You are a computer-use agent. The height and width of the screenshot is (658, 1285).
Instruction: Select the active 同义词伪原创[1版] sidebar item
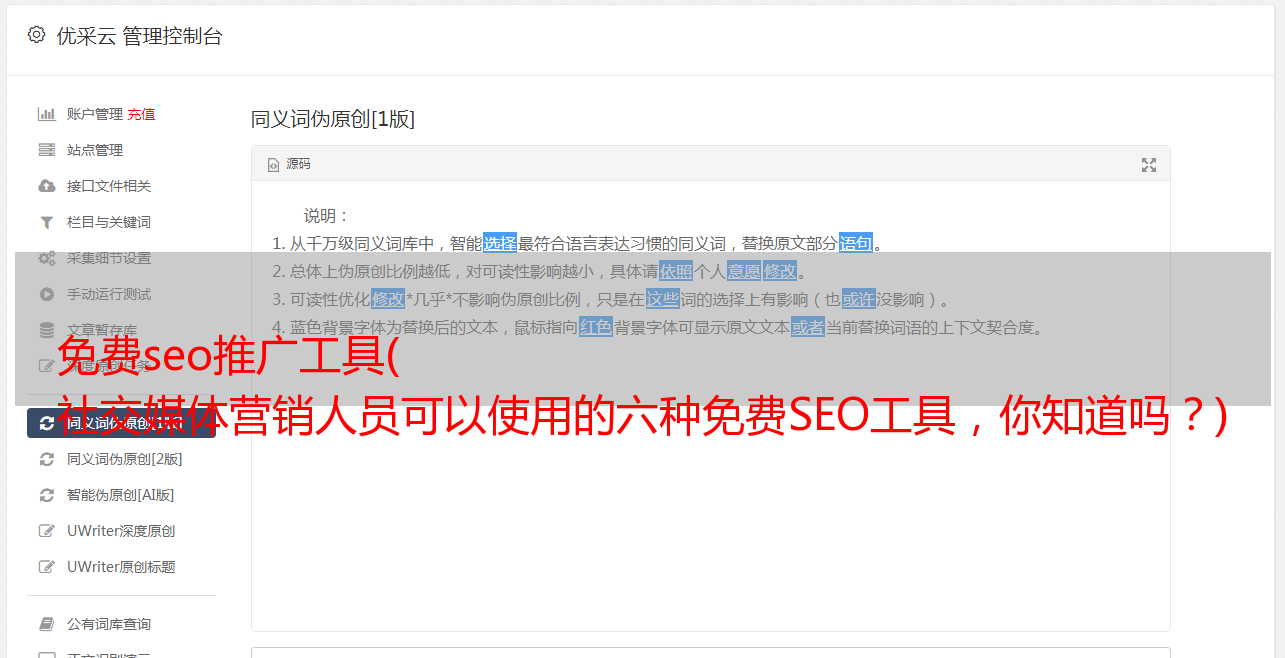[121, 423]
